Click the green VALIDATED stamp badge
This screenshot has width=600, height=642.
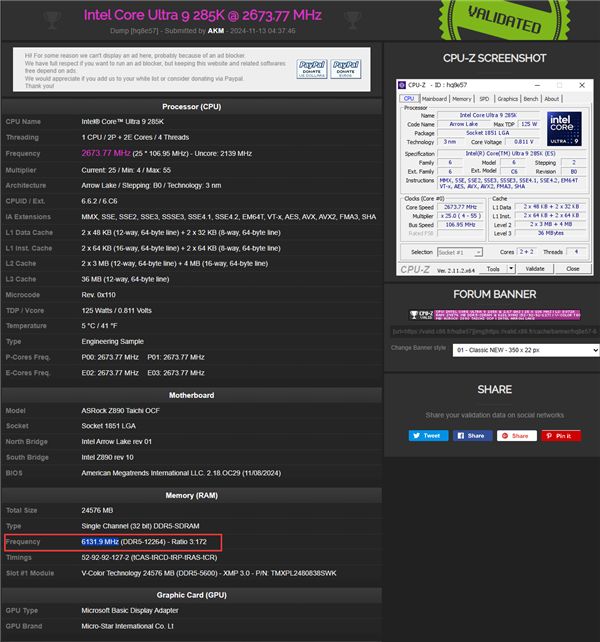505,20
